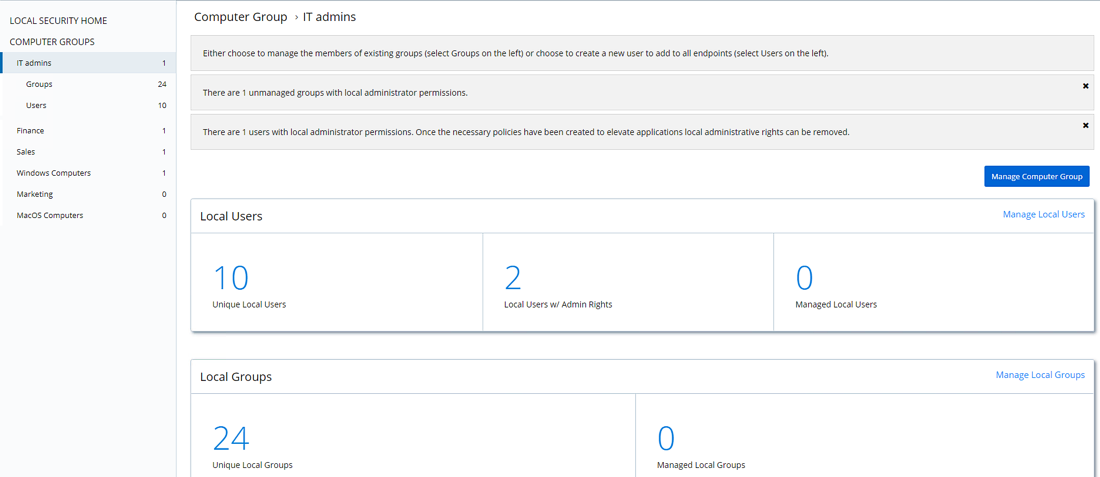Open Groups under IT admins
This screenshot has height=477, width=1100.
39,84
